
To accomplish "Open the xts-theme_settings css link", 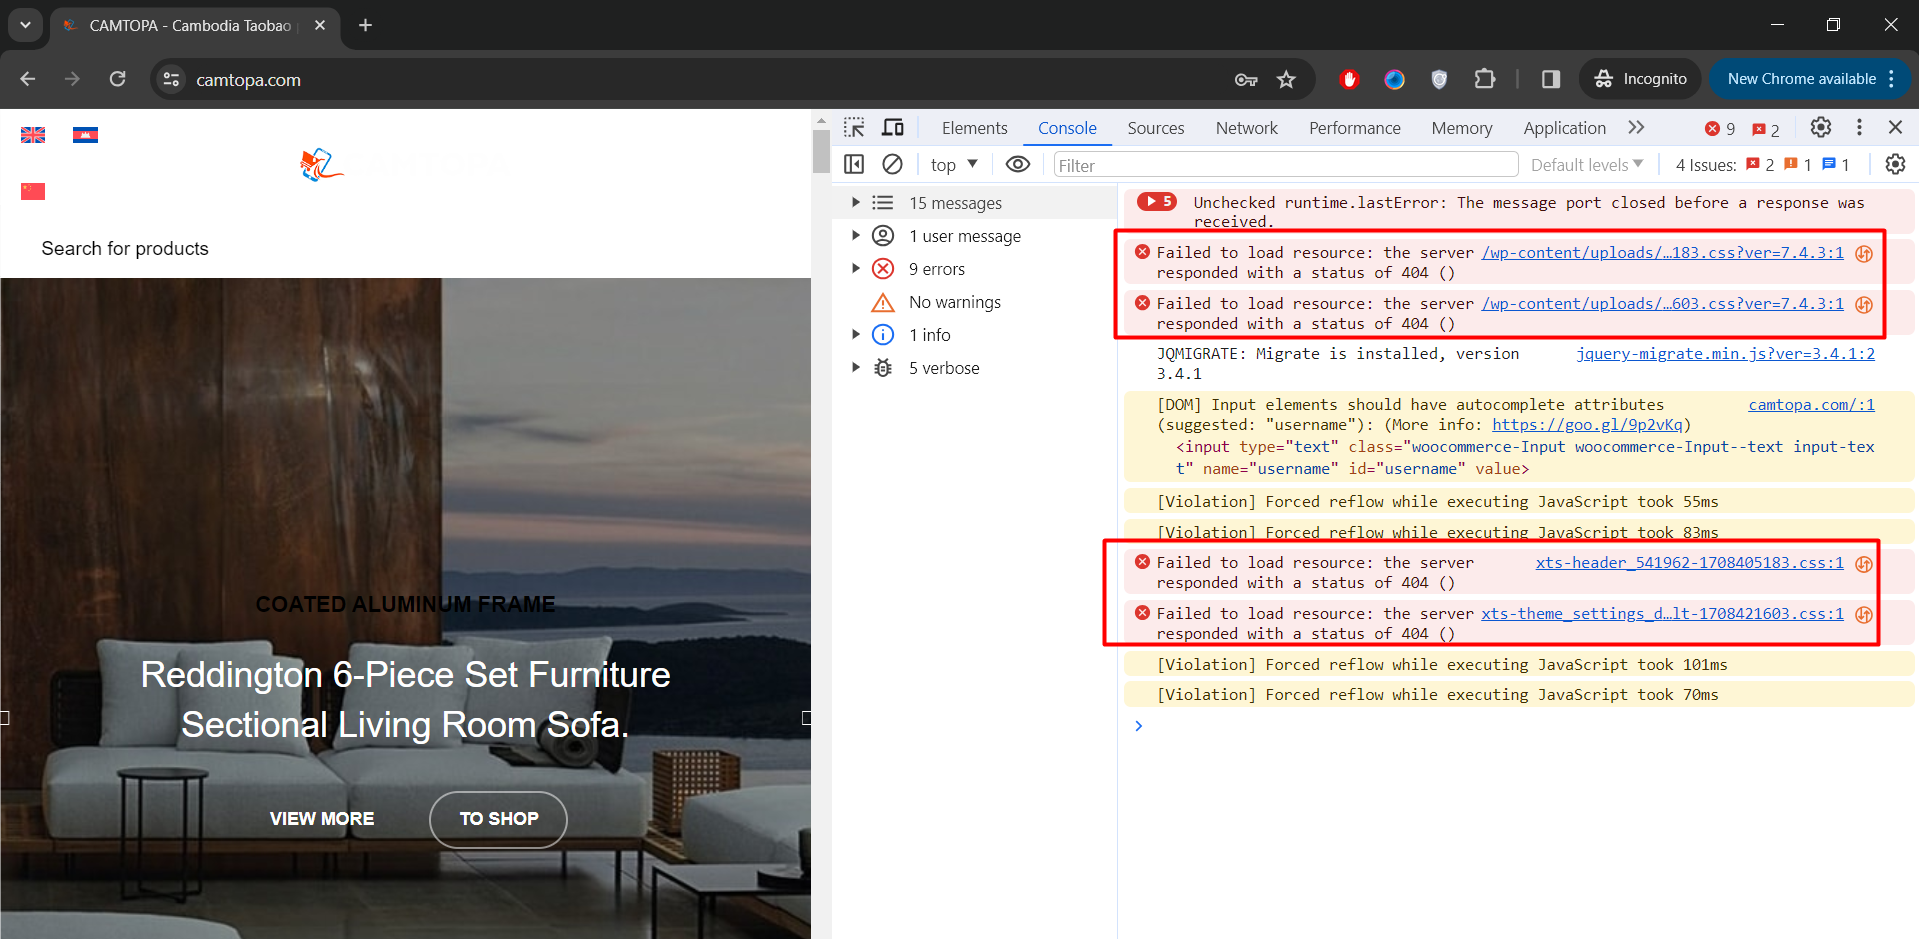I will [x=1662, y=613].
